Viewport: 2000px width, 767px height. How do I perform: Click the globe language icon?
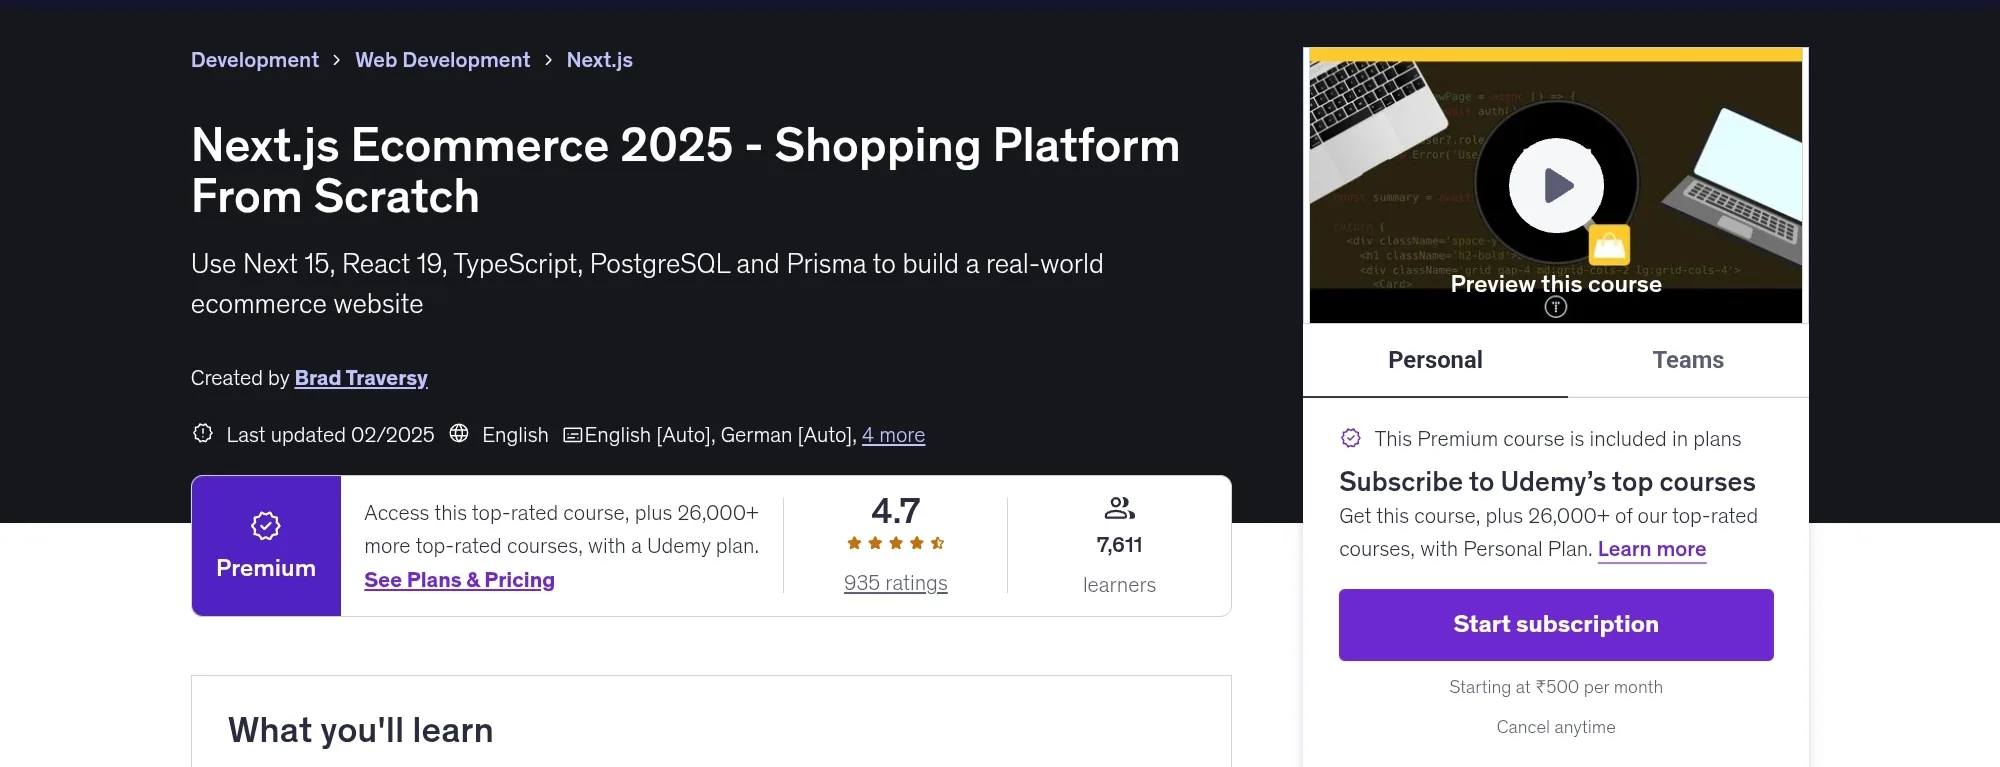(459, 434)
